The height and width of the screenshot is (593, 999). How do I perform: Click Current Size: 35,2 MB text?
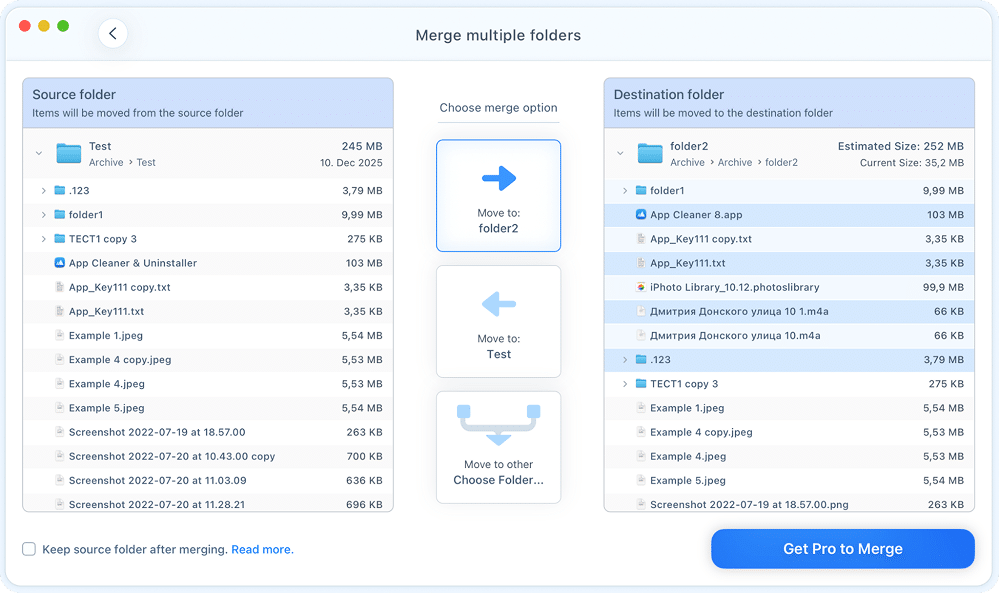(912, 162)
